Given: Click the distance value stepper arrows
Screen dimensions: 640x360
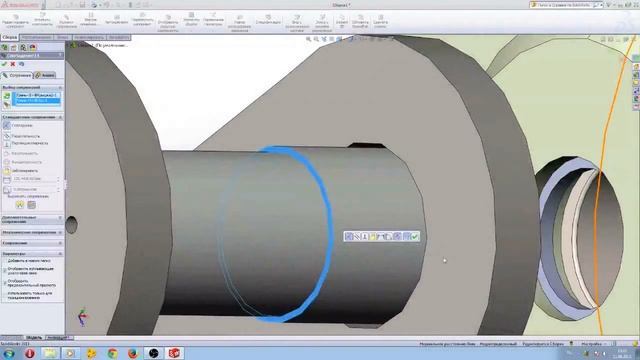Looking at the screenshot, I should pos(58,179).
